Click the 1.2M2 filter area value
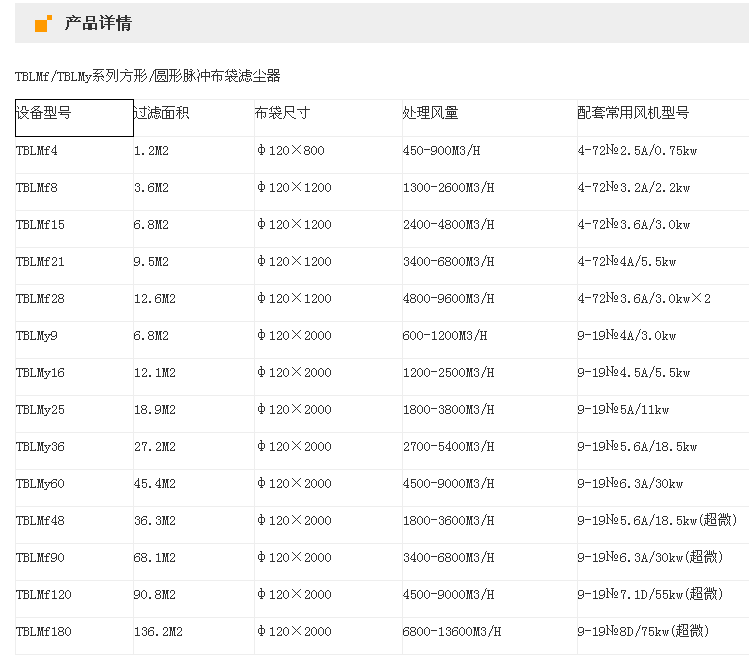 click(151, 151)
